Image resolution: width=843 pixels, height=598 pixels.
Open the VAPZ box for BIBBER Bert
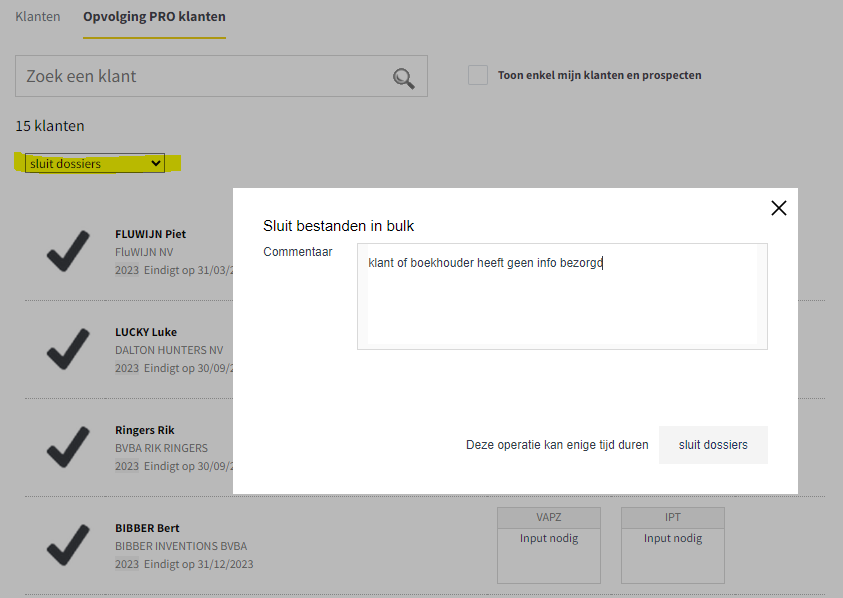point(549,545)
